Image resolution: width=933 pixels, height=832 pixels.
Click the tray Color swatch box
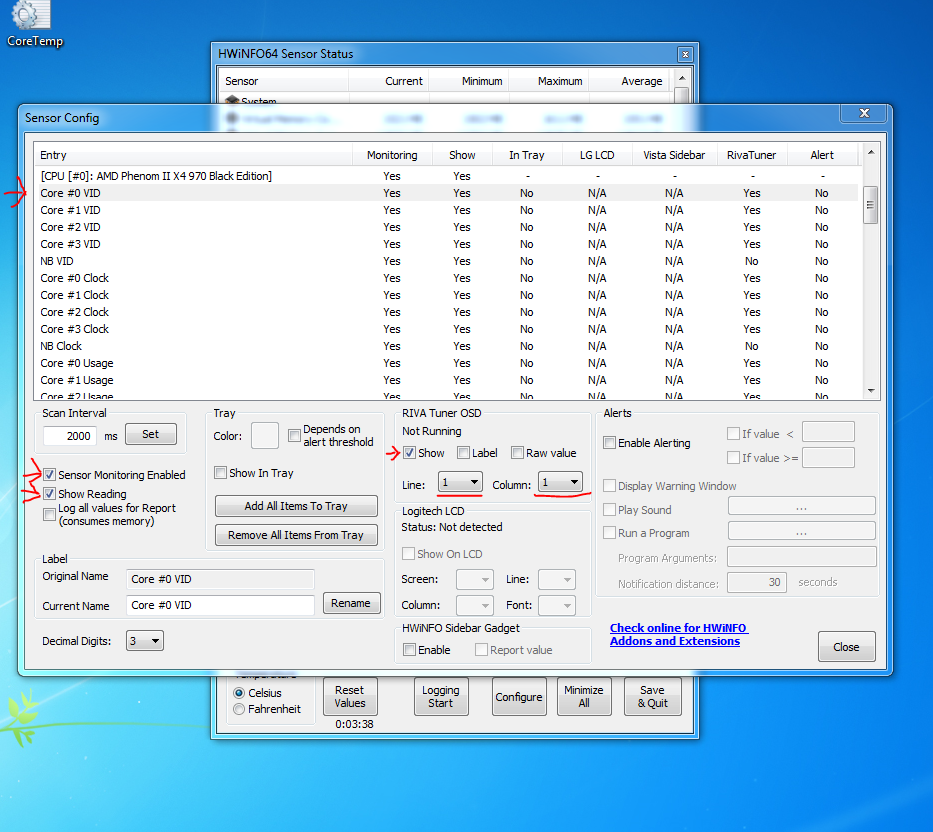coord(265,436)
